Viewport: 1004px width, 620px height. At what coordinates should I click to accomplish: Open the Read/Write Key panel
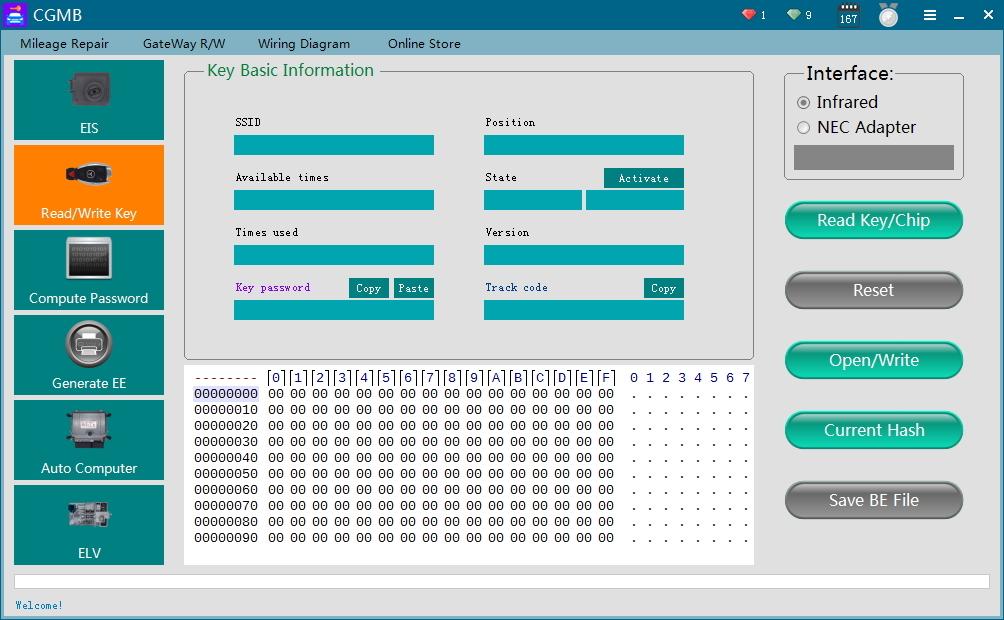[88, 185]
